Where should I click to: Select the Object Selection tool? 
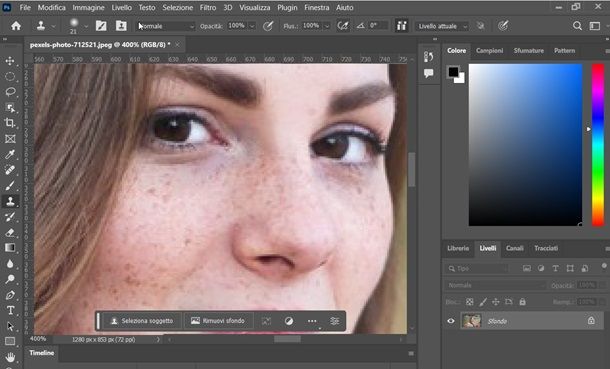click(10, 107)
